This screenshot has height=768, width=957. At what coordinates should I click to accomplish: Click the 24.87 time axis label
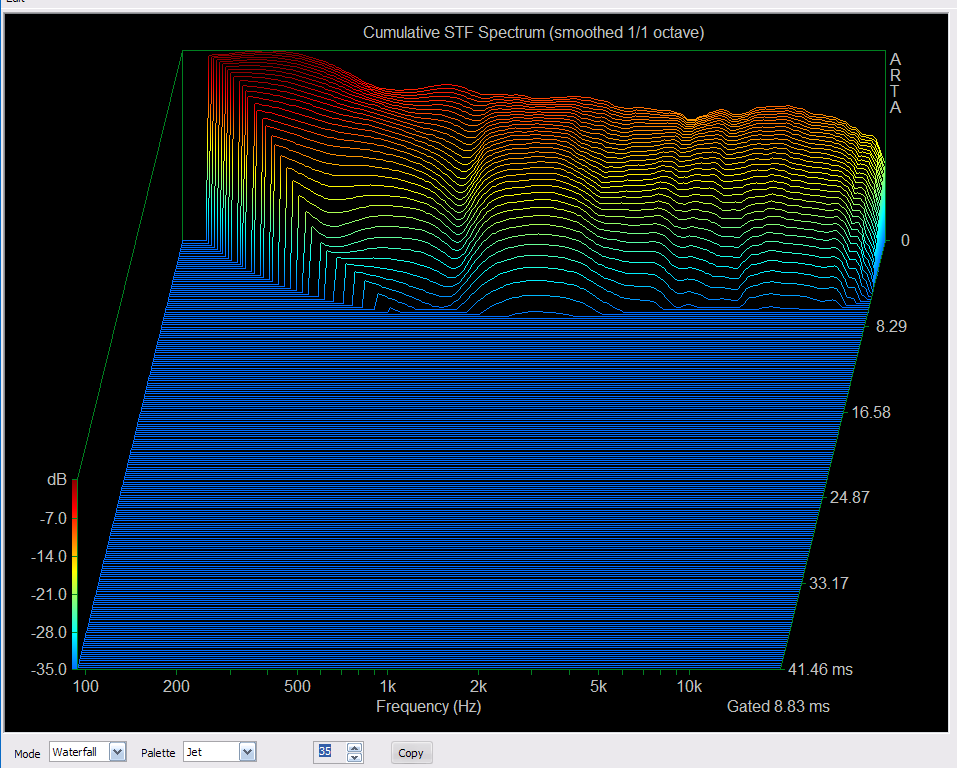click(849, 498)
